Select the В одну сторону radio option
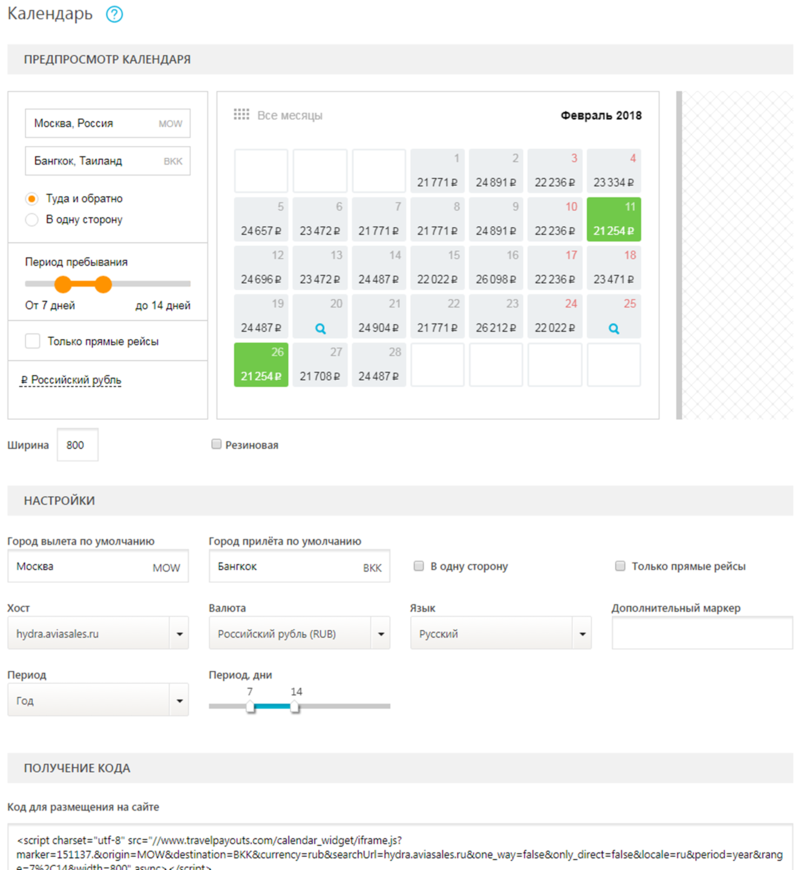 pos(32,219)
